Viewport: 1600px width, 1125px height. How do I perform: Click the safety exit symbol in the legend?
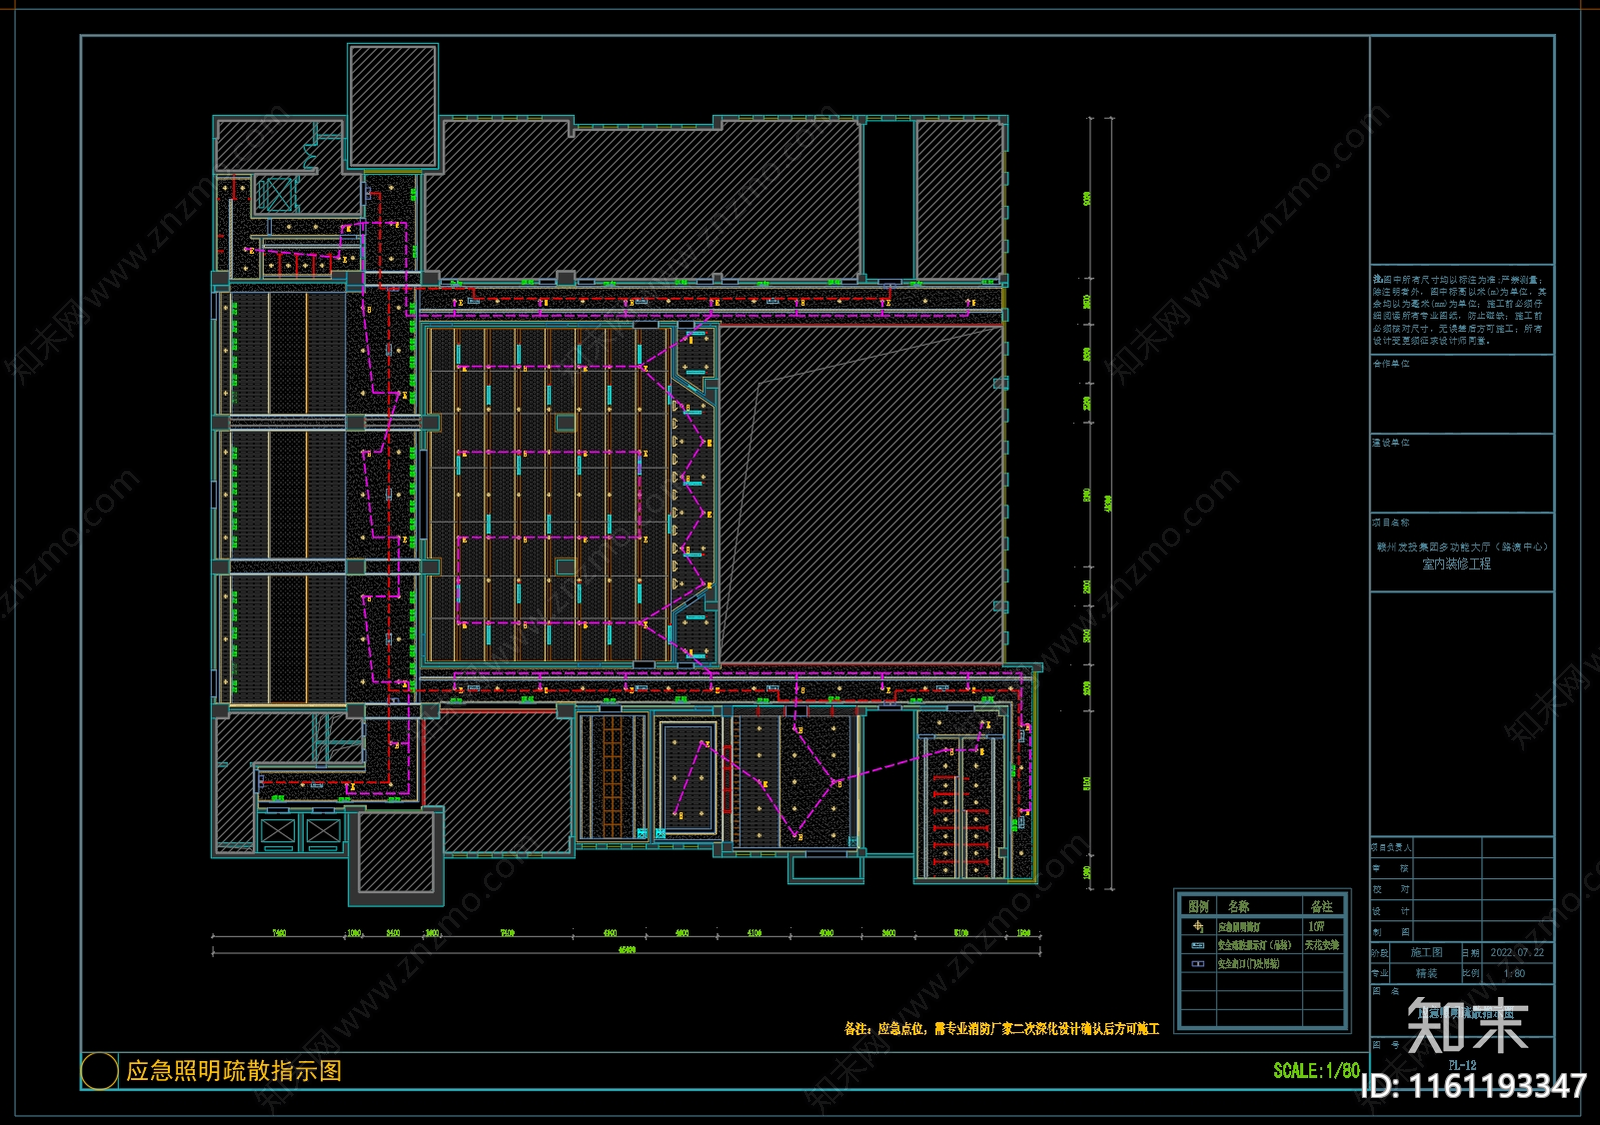pyautogui.click(x=1197, y=964)
